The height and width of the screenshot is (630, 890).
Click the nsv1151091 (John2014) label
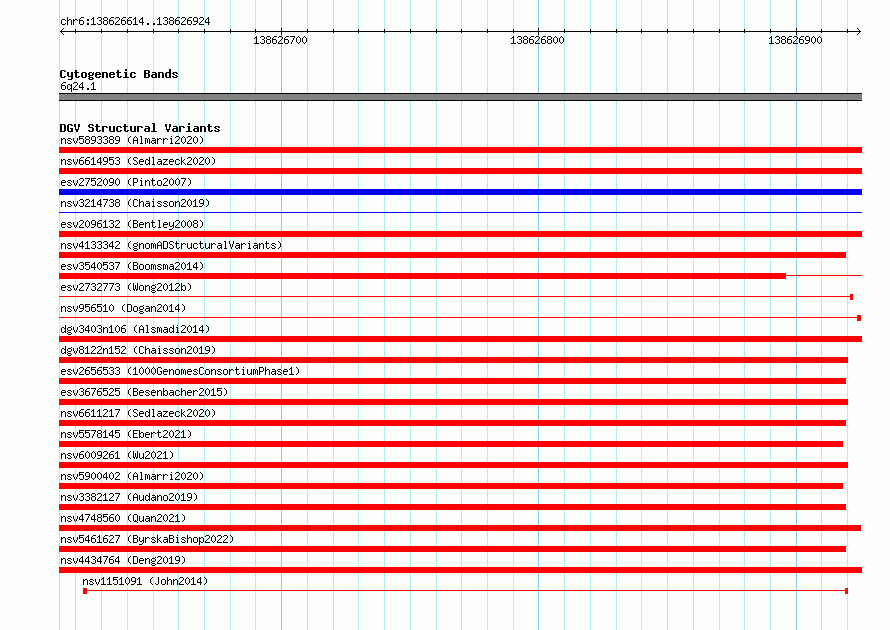pyautogui.click(x=145, y=581)
